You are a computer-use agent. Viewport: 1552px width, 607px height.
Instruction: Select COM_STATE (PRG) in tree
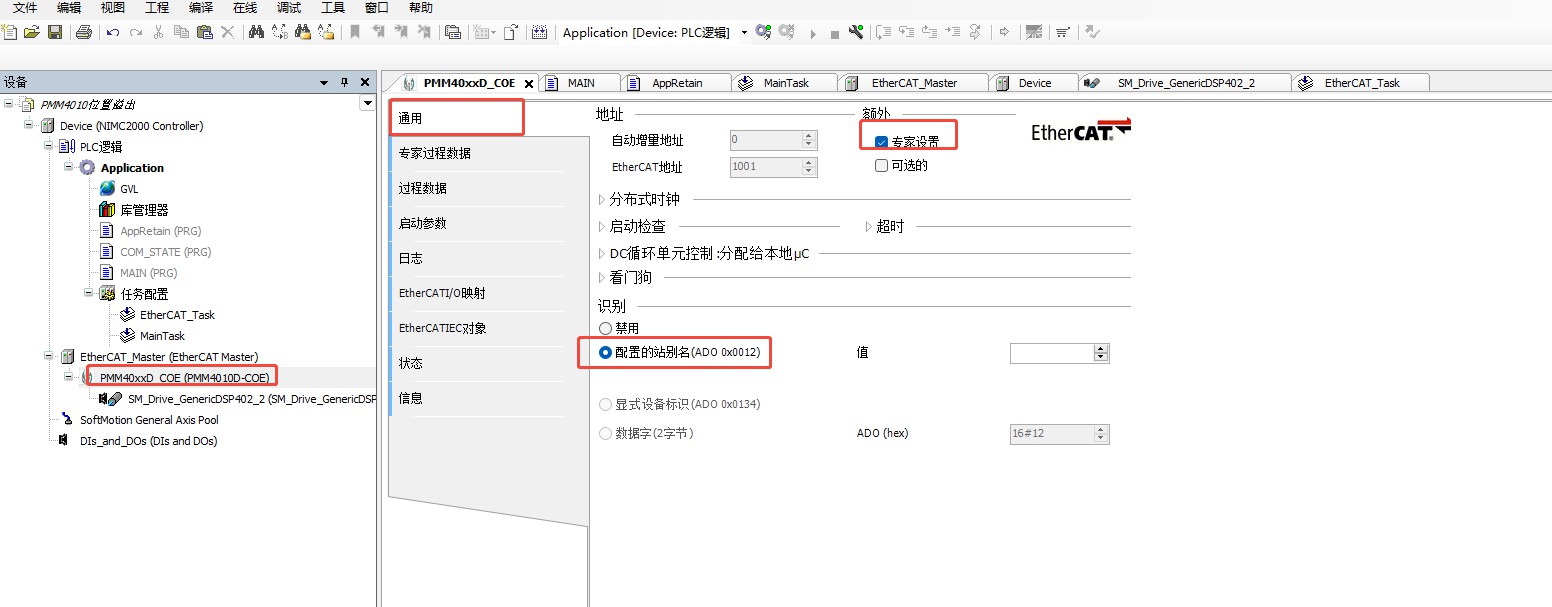click(x=166, y=252)
